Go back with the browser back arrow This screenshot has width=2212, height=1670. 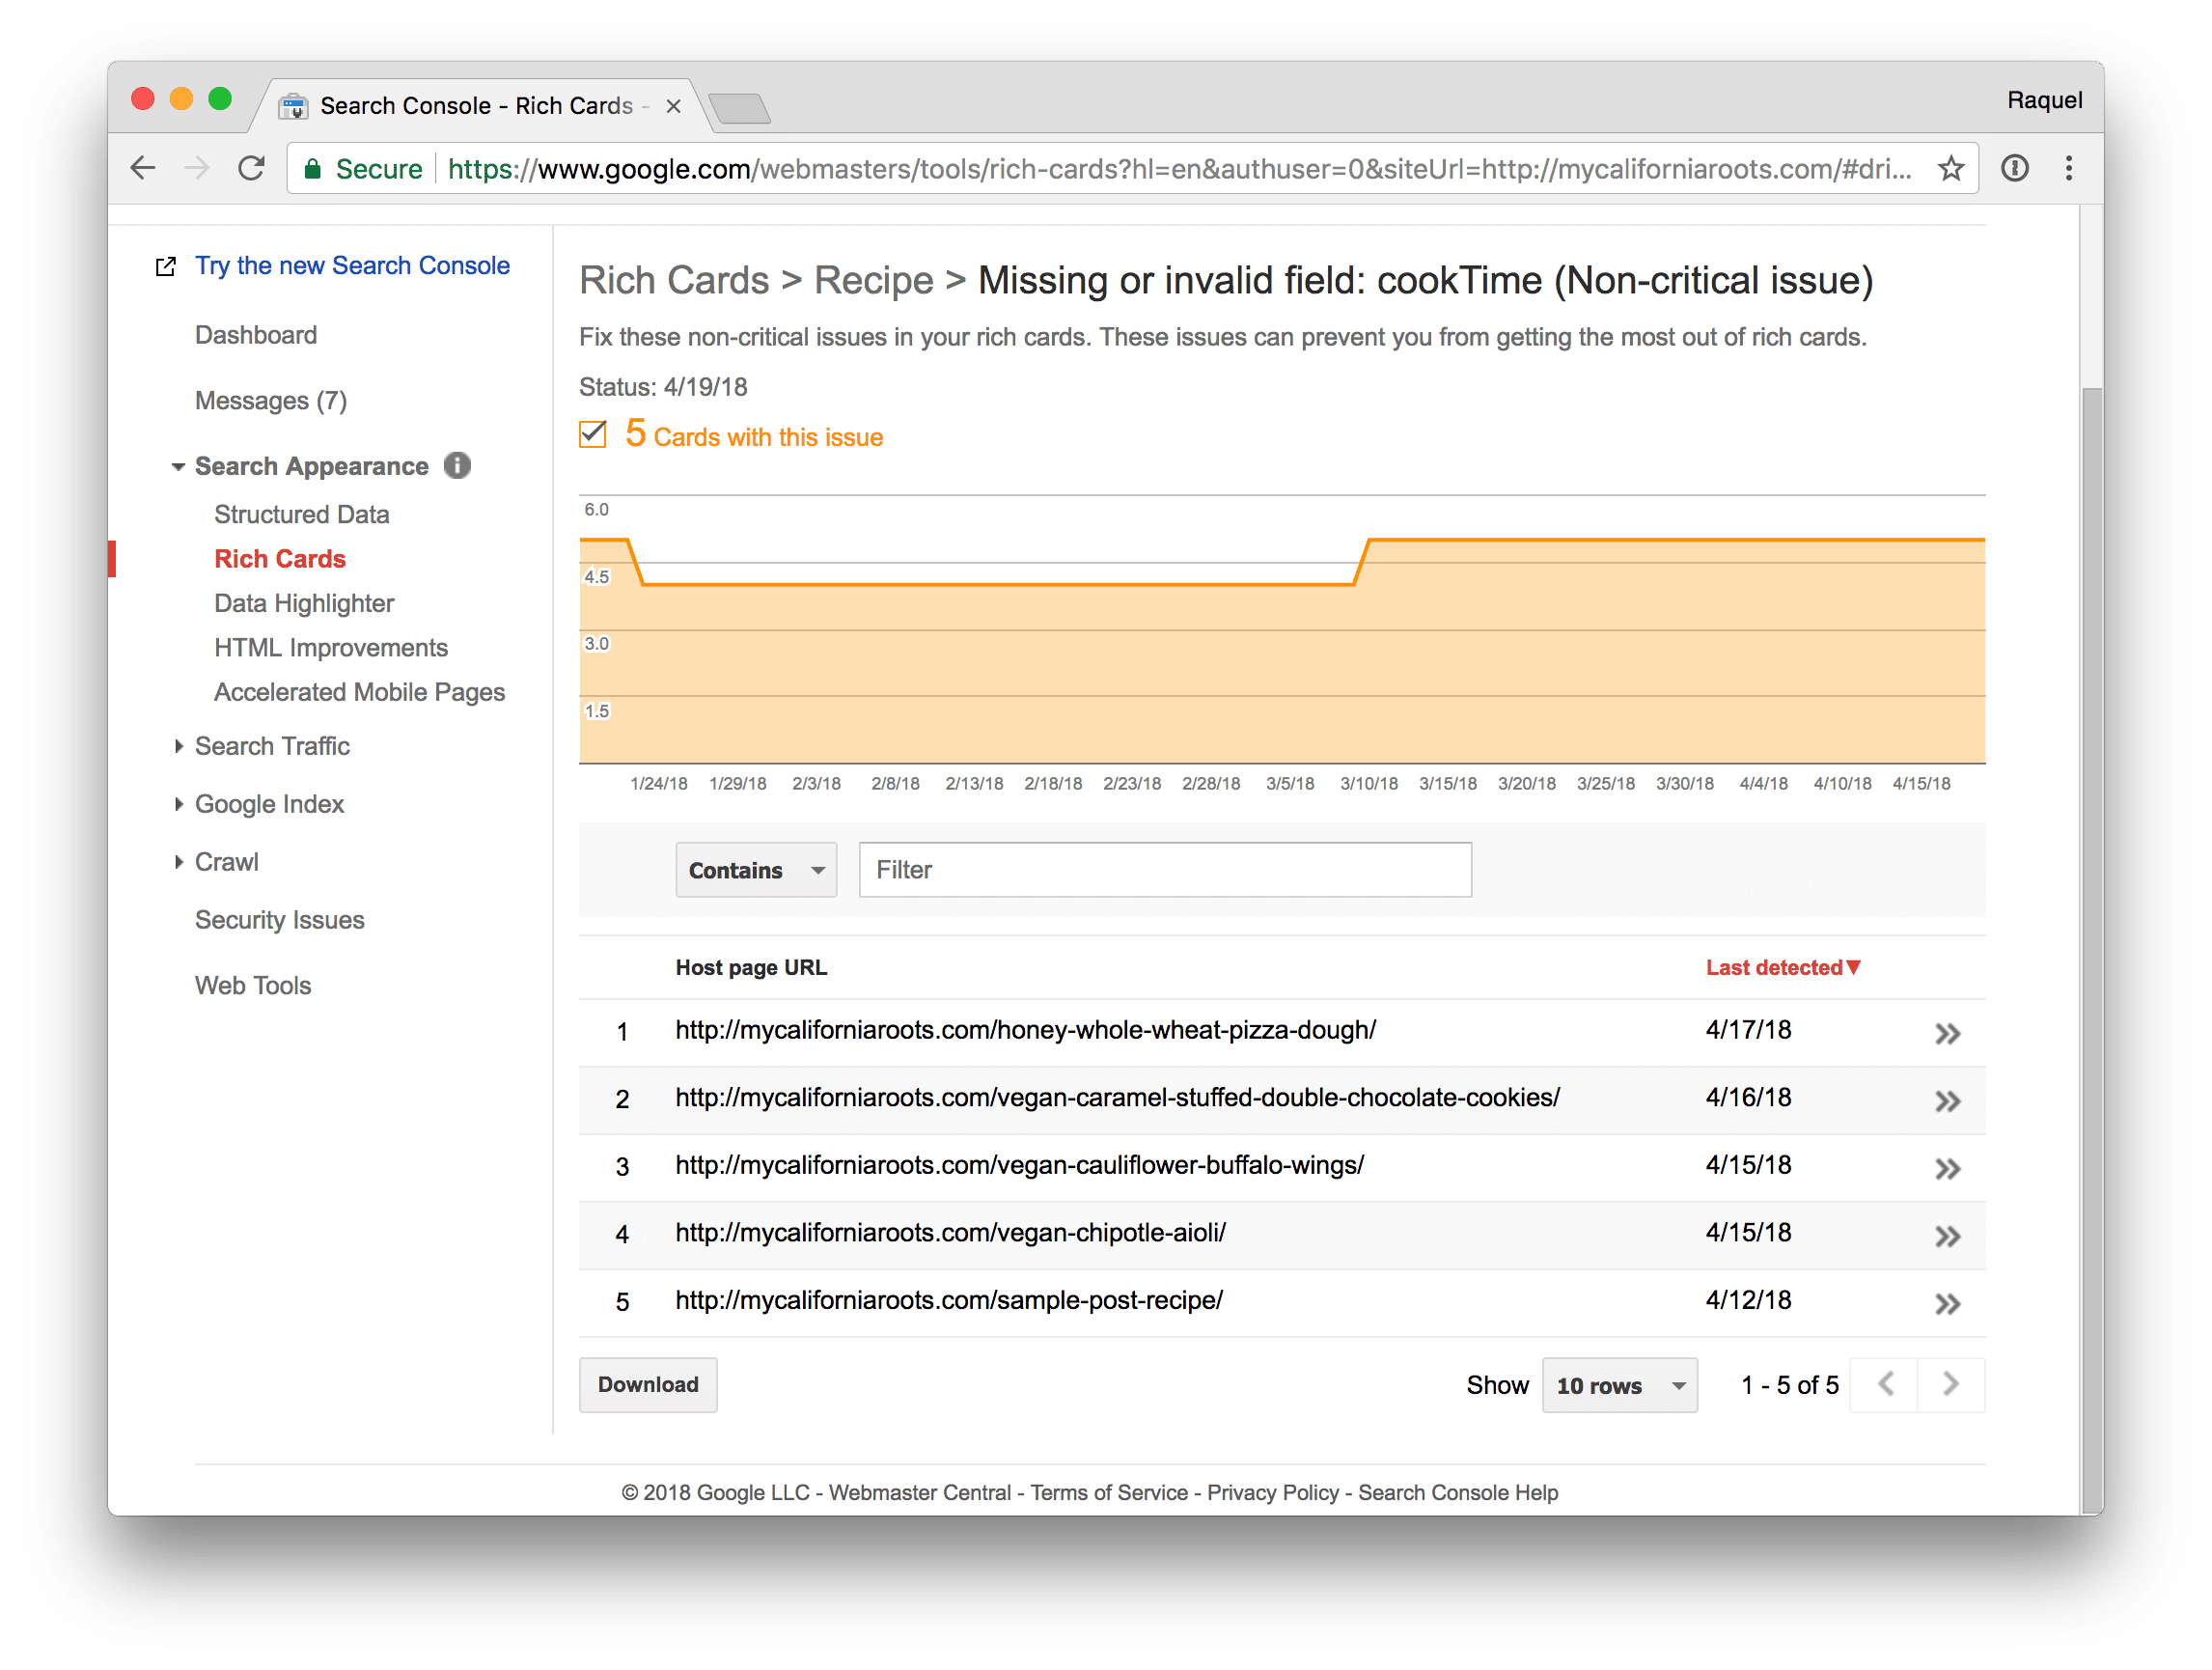click(143, 168)
